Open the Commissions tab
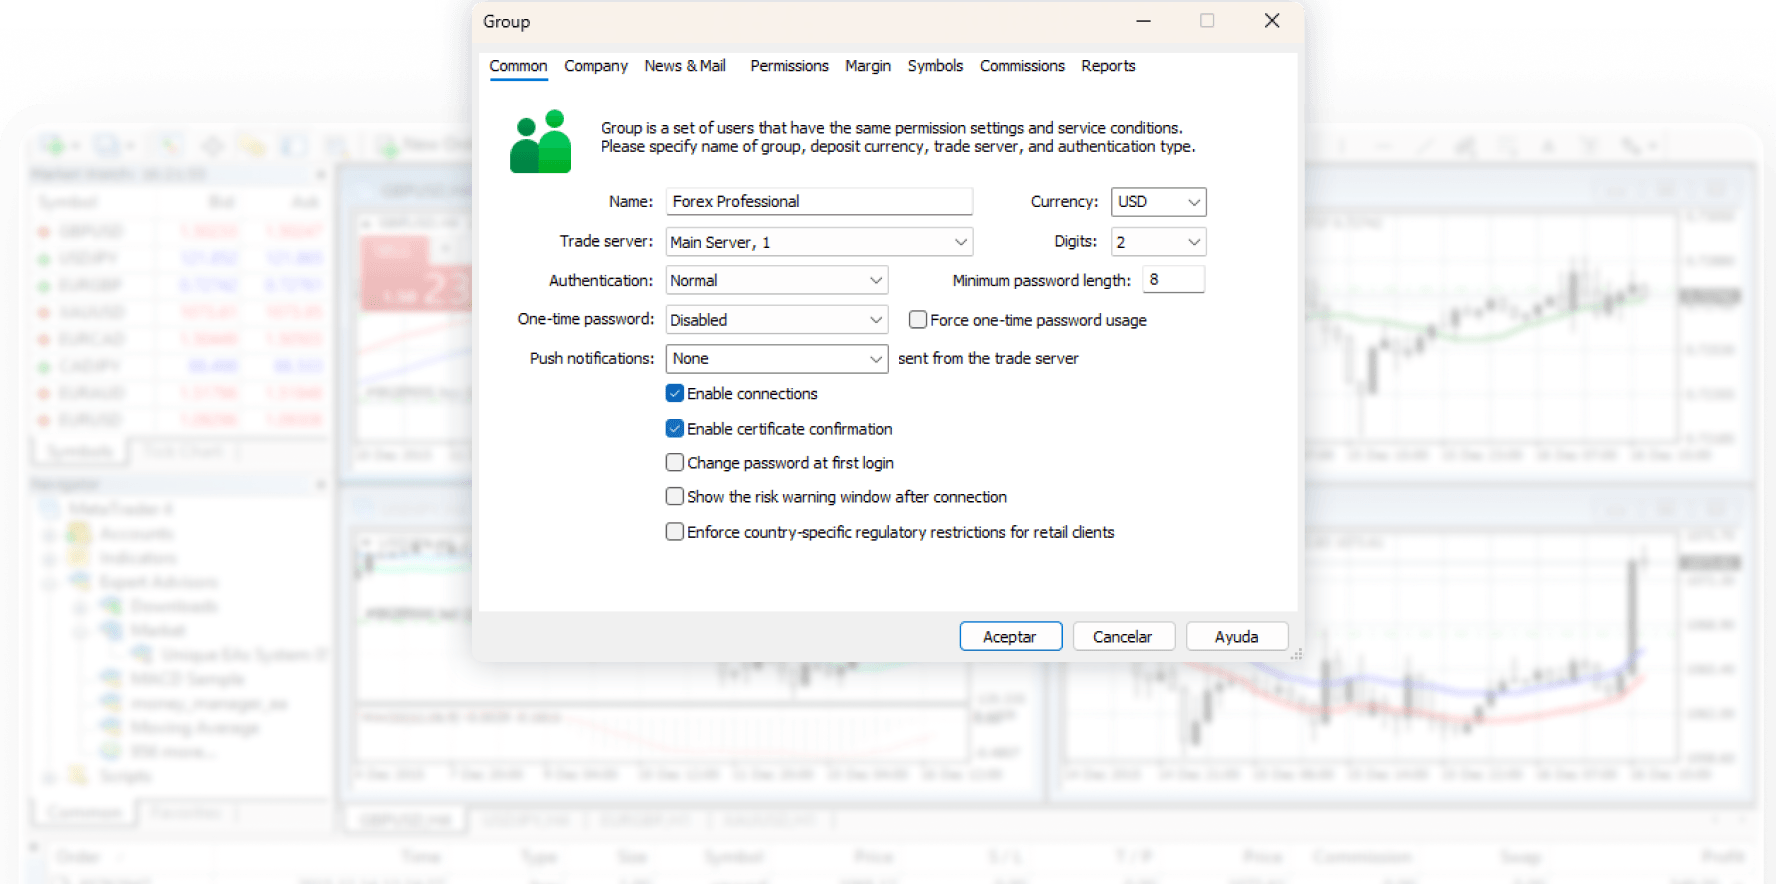Image resolution: width=1776 pixels, height=884 pixels. click(x=1022, y=66)
